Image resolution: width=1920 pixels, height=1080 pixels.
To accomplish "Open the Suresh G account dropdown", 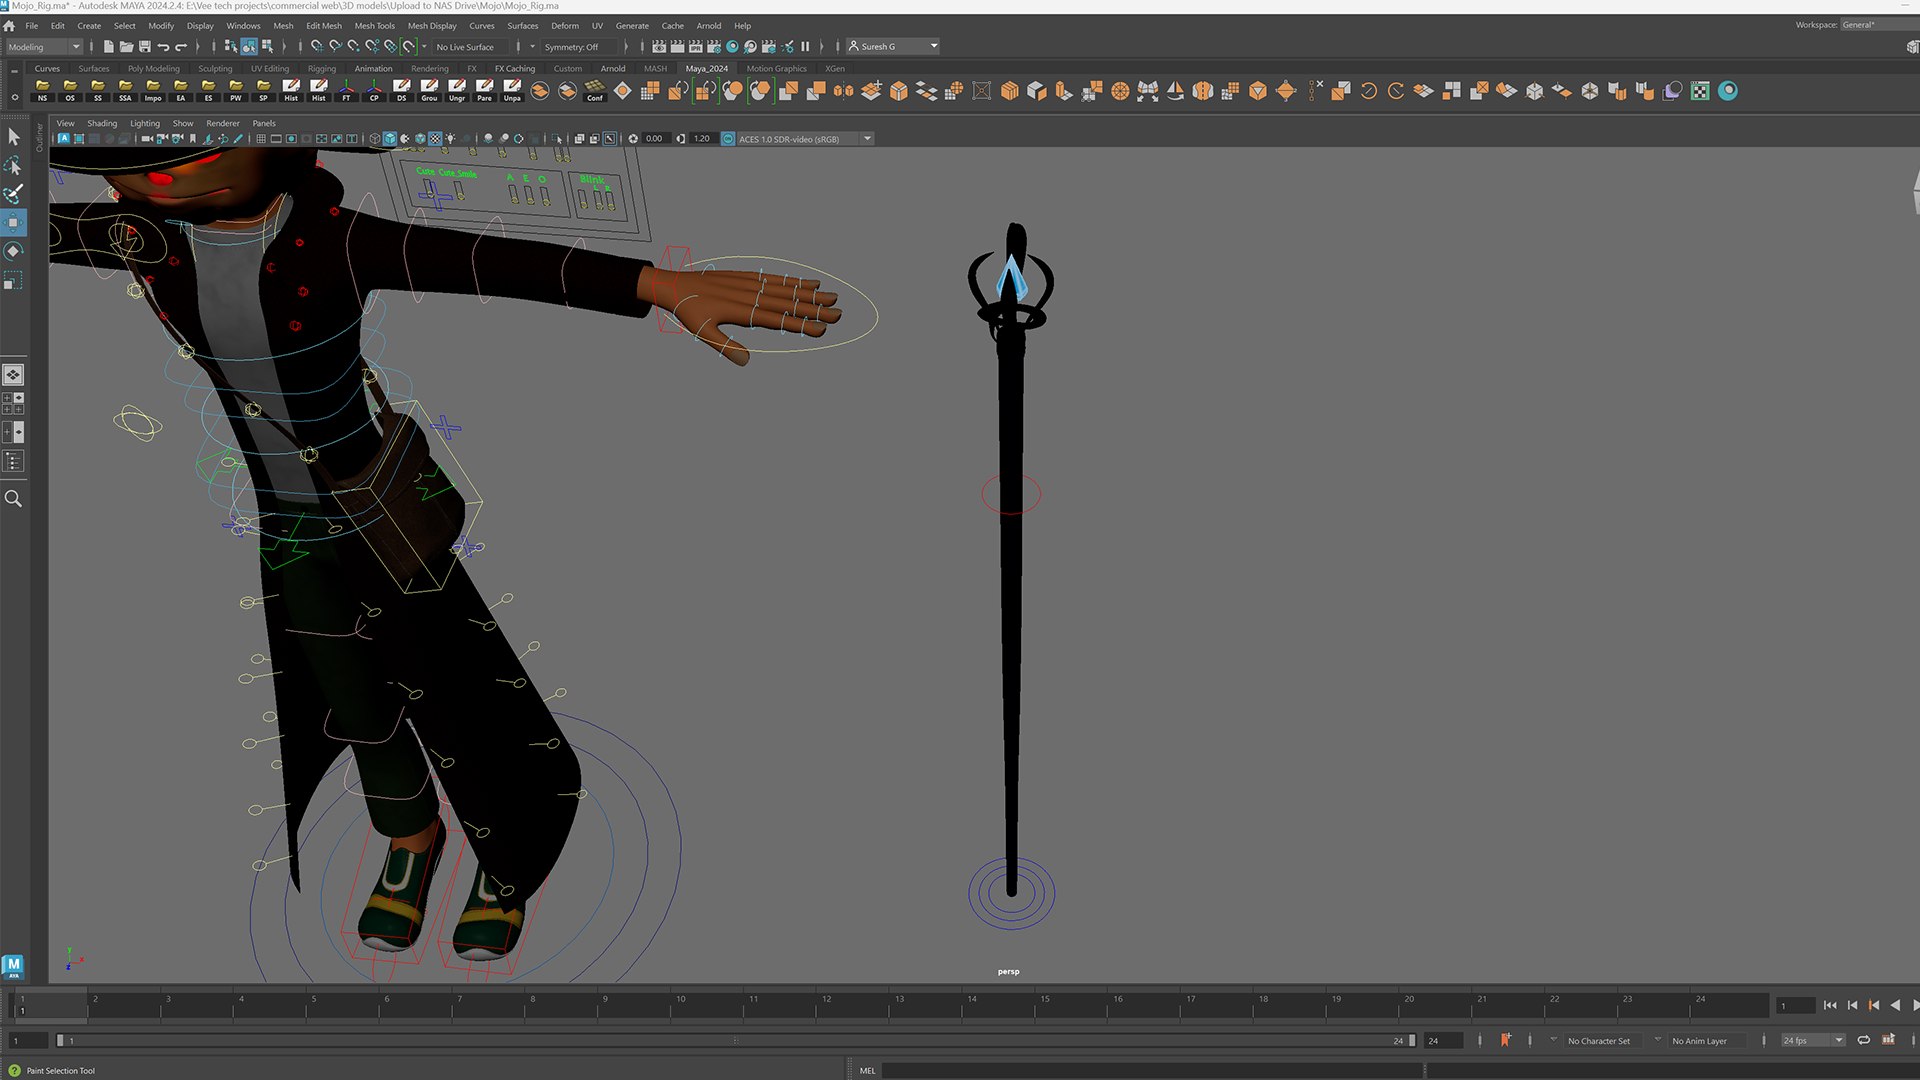I will pyautogui.click(x=893, y=47).
